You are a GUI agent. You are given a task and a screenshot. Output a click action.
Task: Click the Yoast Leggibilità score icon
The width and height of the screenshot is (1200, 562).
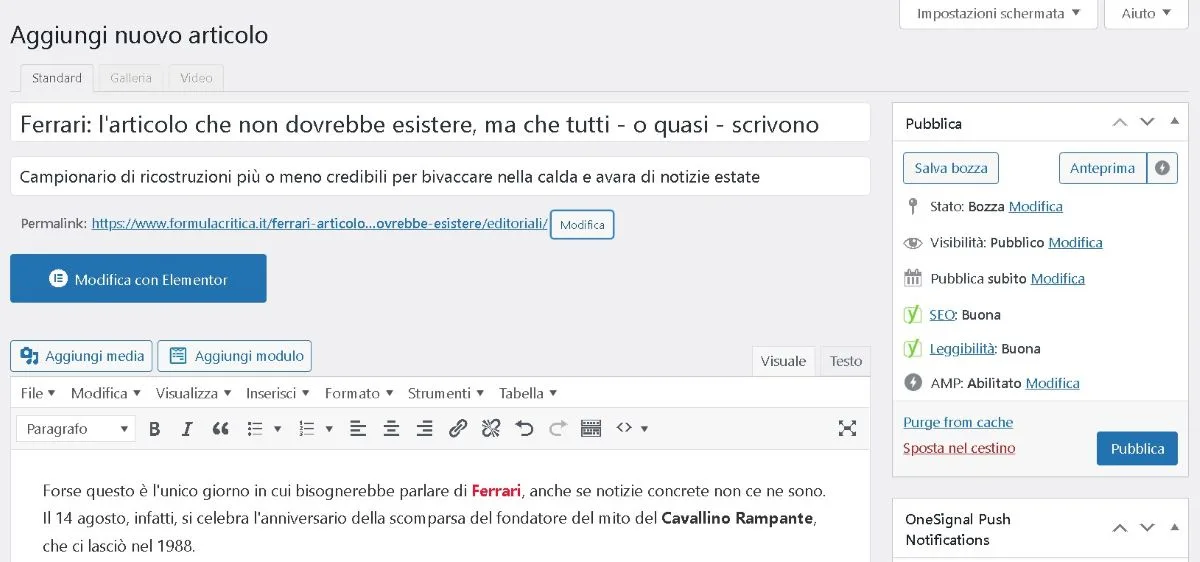point(912,348)
